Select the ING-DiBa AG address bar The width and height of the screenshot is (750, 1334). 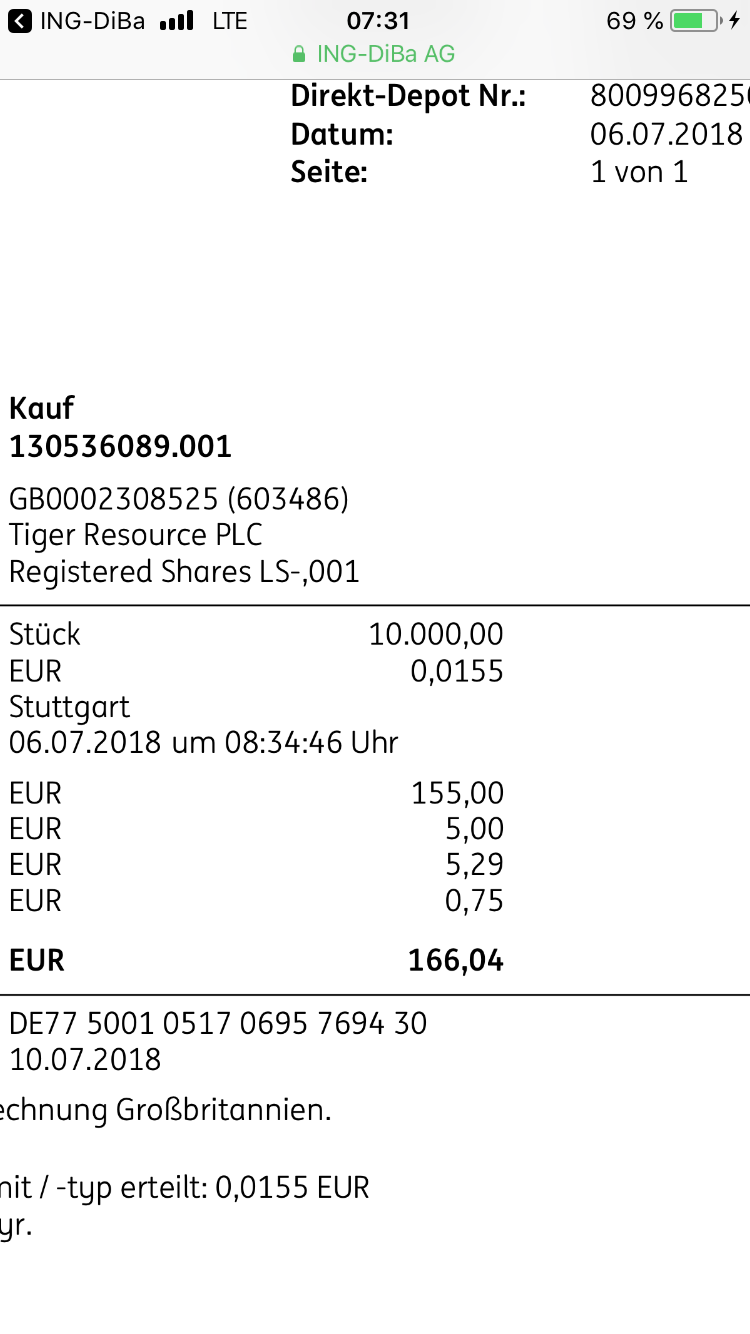point(375,54)
